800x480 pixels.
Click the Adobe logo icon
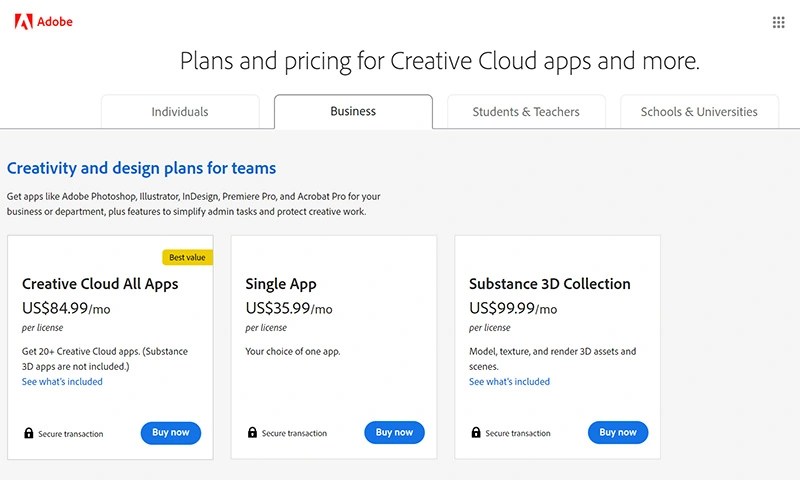23,21
